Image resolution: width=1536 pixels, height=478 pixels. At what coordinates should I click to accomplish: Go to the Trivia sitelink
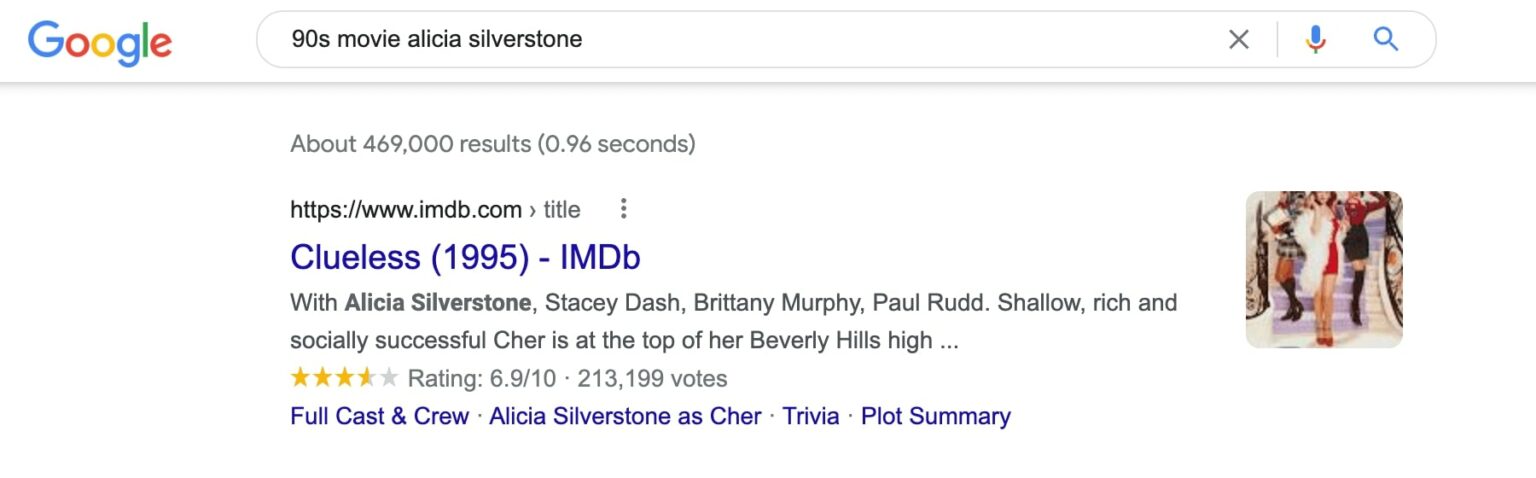coord(810,416)
